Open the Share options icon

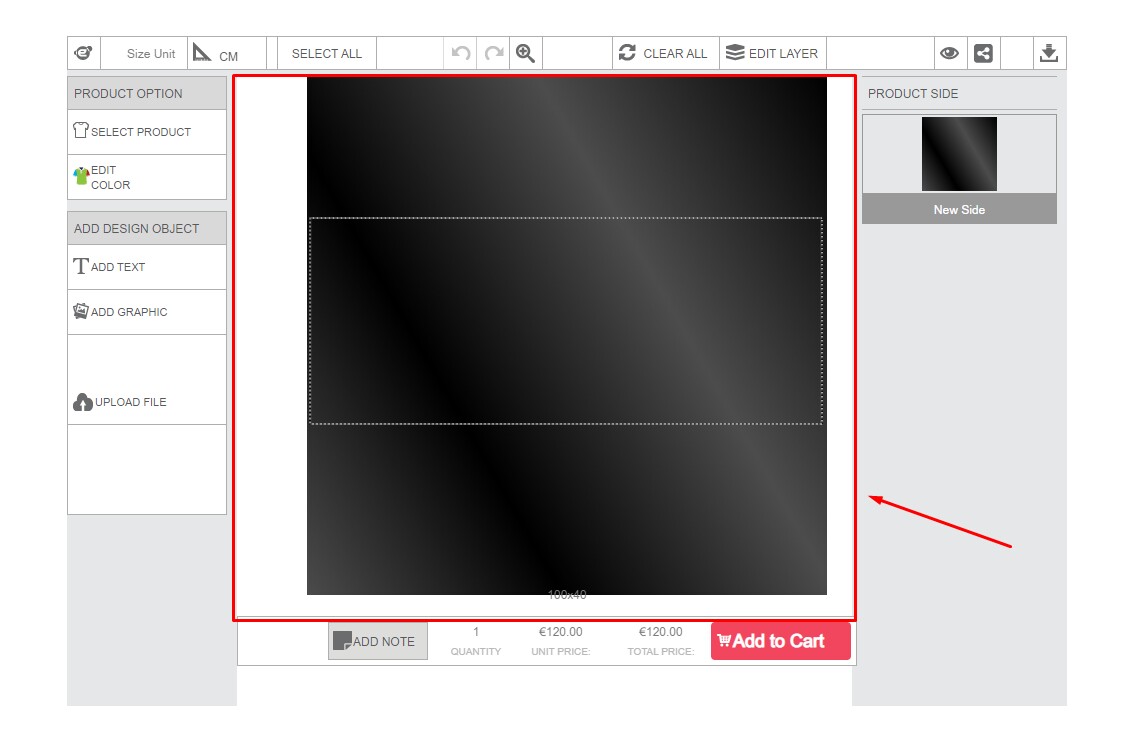pos(982,52)
